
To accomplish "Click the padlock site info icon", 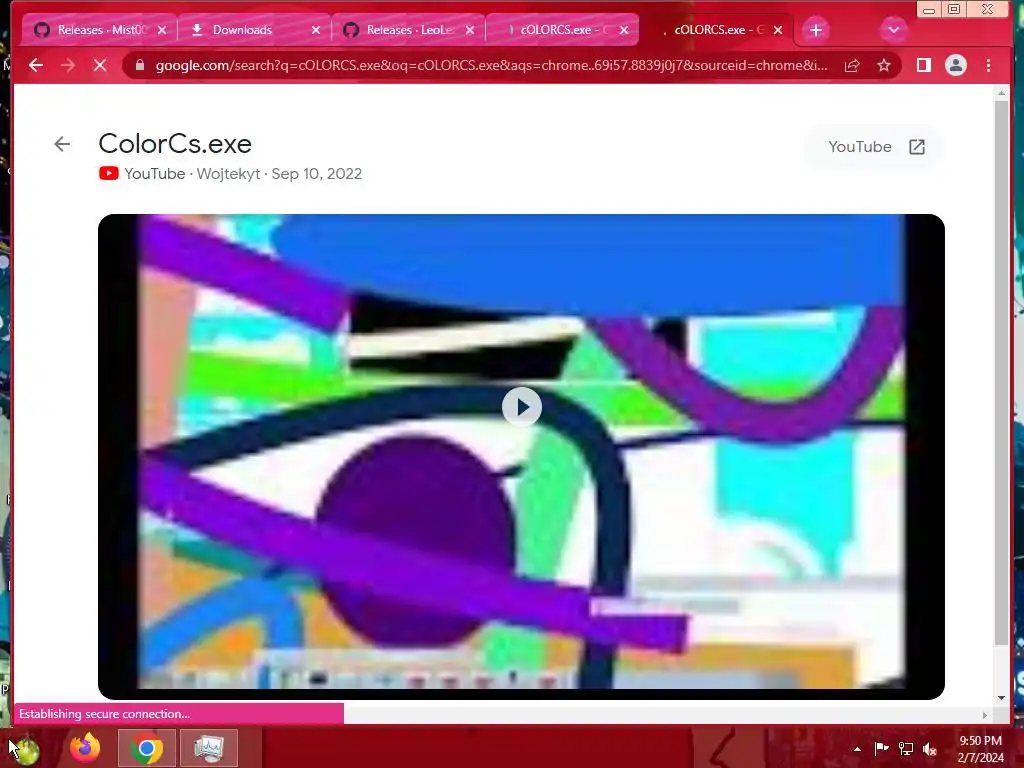I will coord(139,65).
